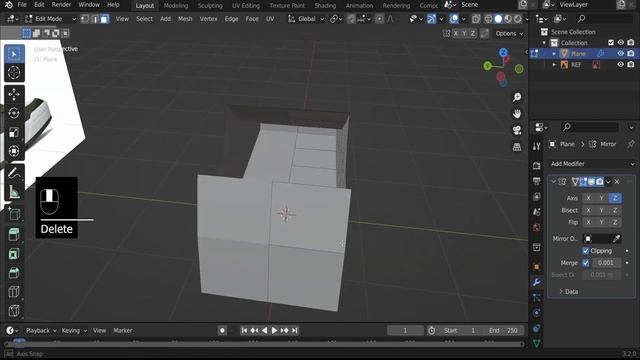The width and height of the screenshot is (640, 360).
Task: Click the pan view hand icon
Action: click(517, 113)
